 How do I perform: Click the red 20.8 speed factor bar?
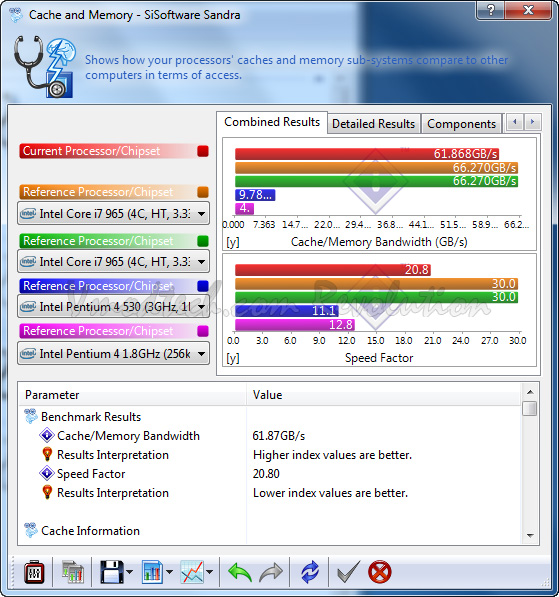tap(333, 270)
